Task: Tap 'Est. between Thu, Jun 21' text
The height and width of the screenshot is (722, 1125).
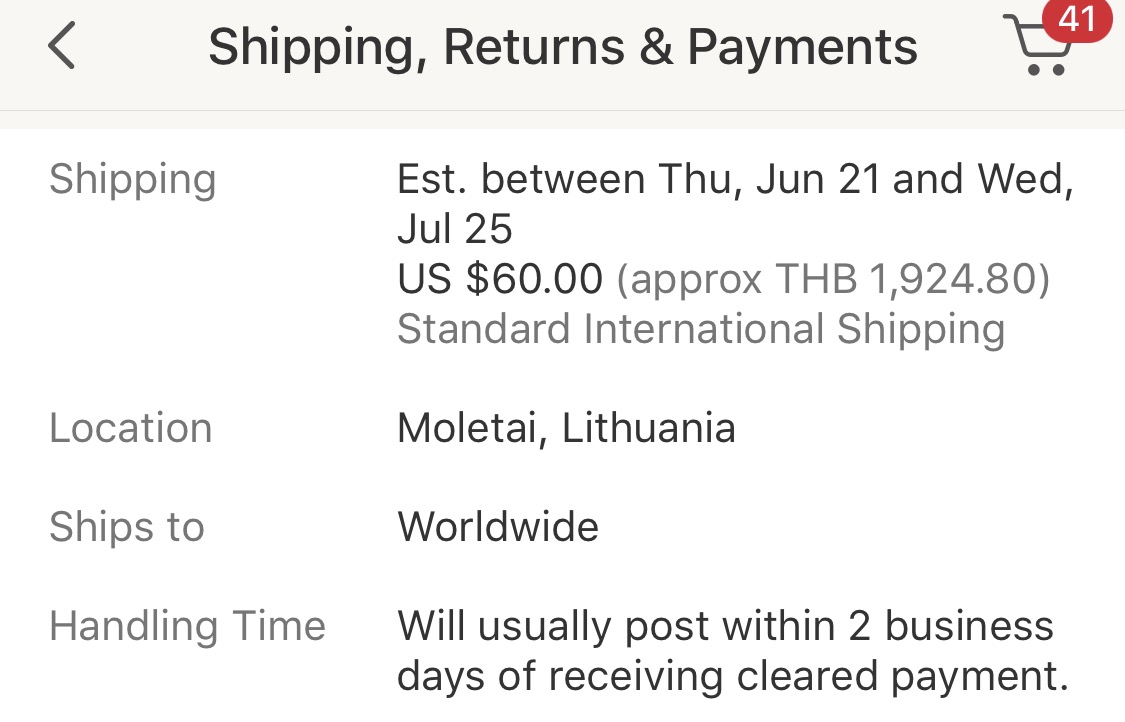Action: click(639, 180)
